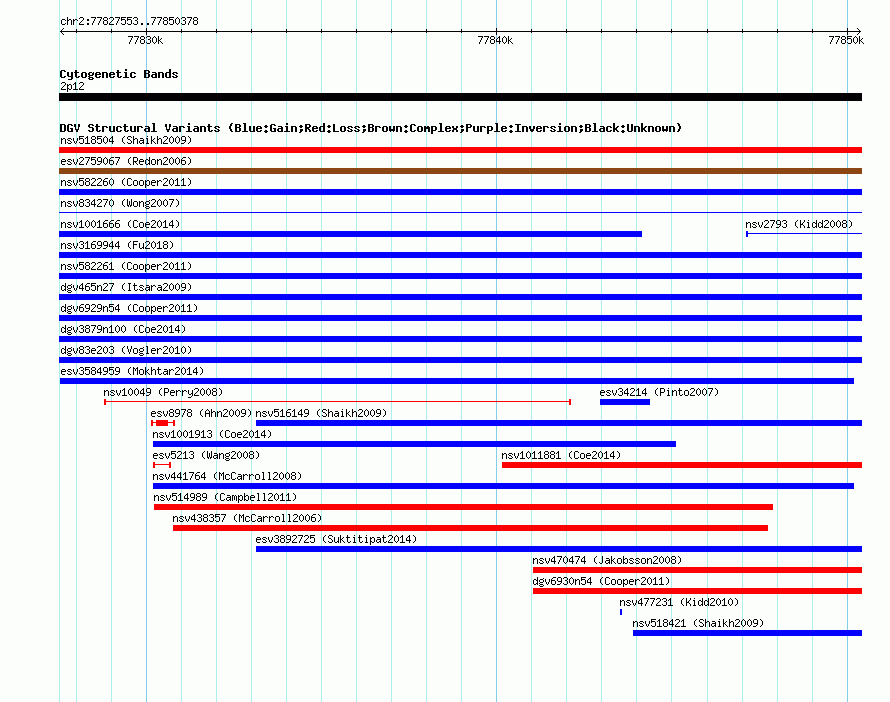Click the esv34214 short blue bar
890x702 pixels.
point(625,402)
